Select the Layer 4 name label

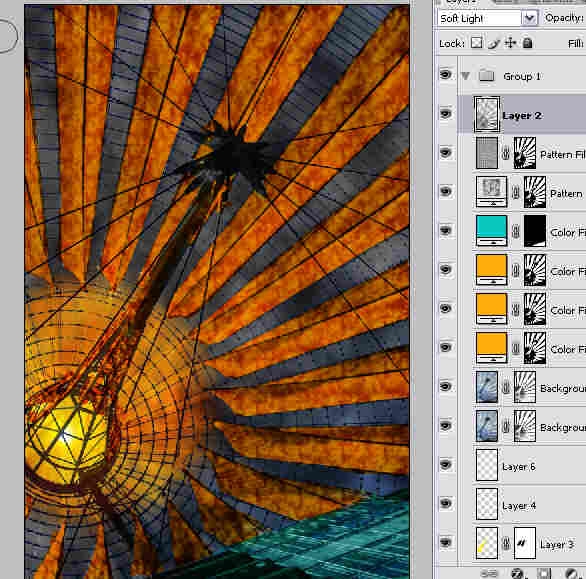[519, 506]
